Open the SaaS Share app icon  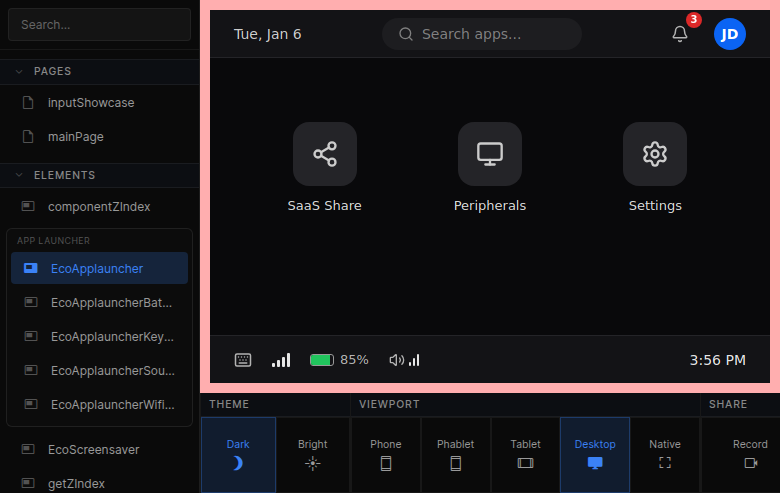(x=324, y=154)
